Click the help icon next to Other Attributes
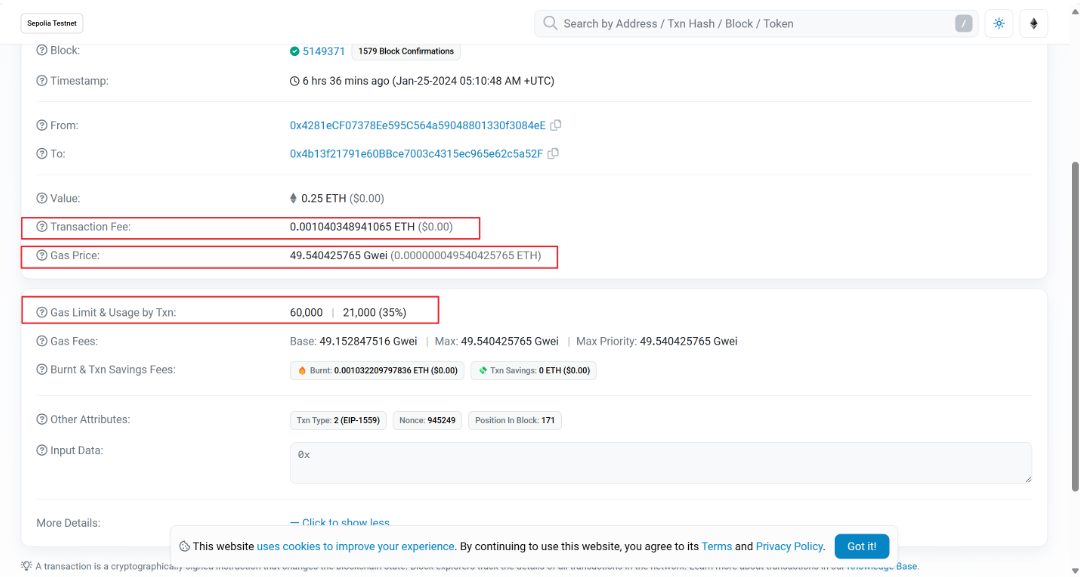The width and height of the screenshot is (1080, 577). point(41,419)
